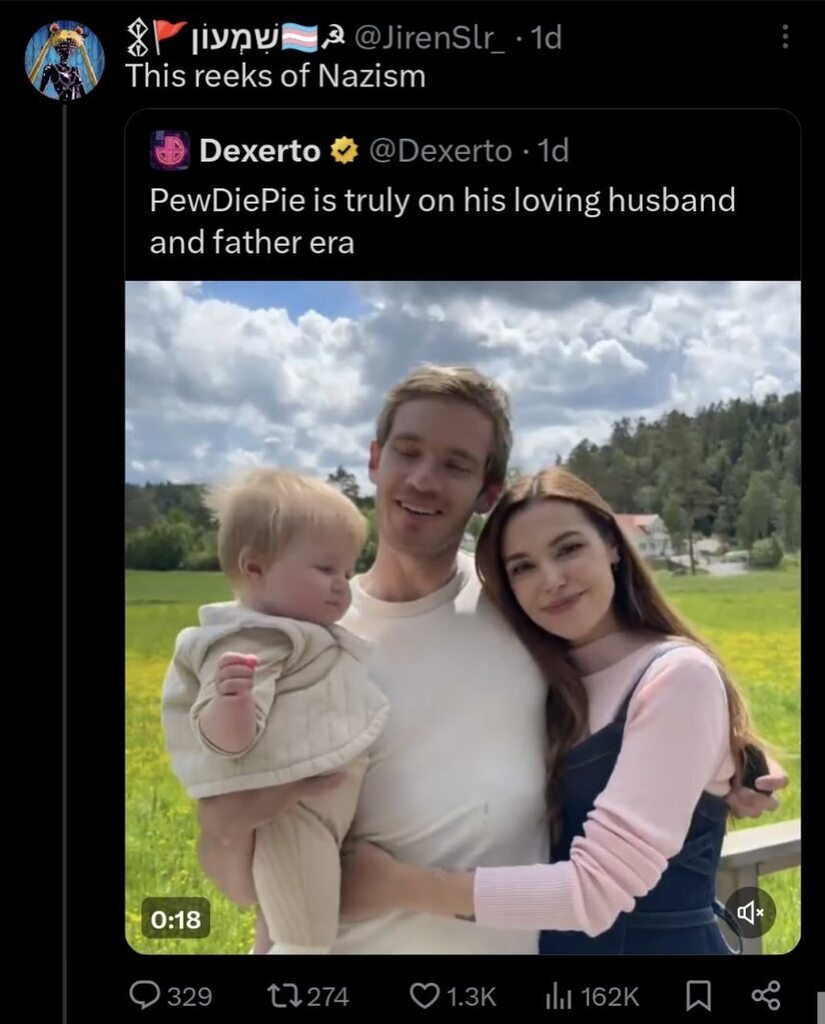Open the @JirenSlr_ profile handle

[430, 38]
